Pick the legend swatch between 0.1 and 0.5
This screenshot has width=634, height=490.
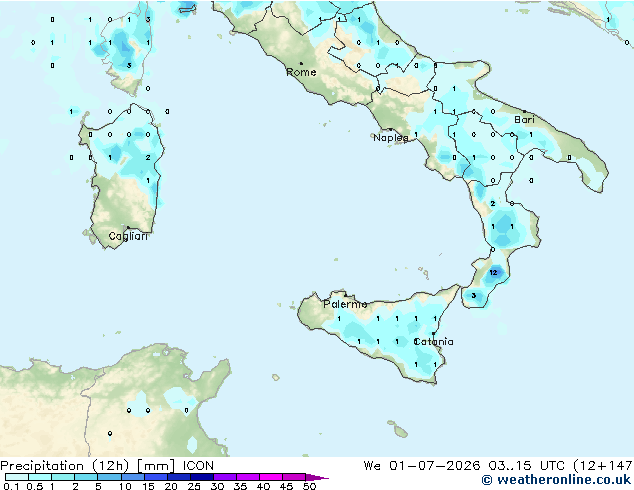tap(17, 477)
